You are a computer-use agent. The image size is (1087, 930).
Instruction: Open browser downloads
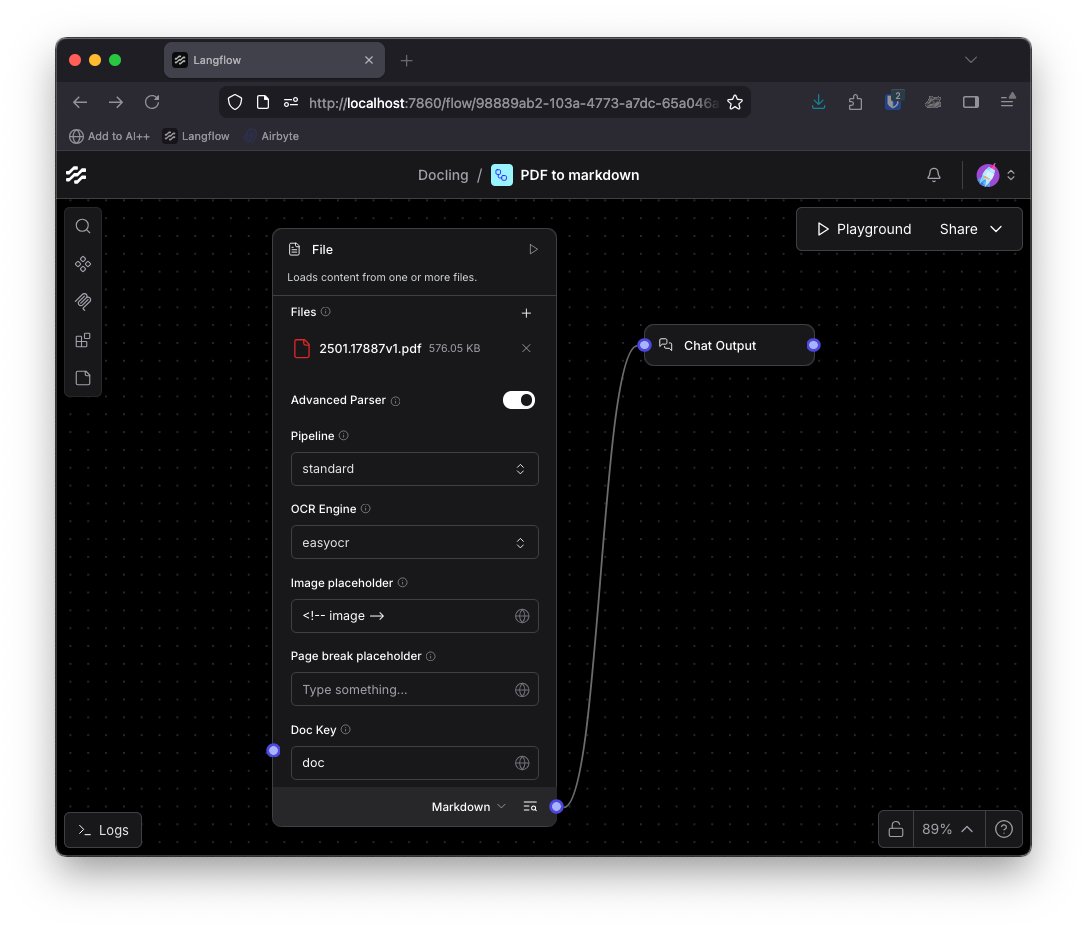click(819, 103)
